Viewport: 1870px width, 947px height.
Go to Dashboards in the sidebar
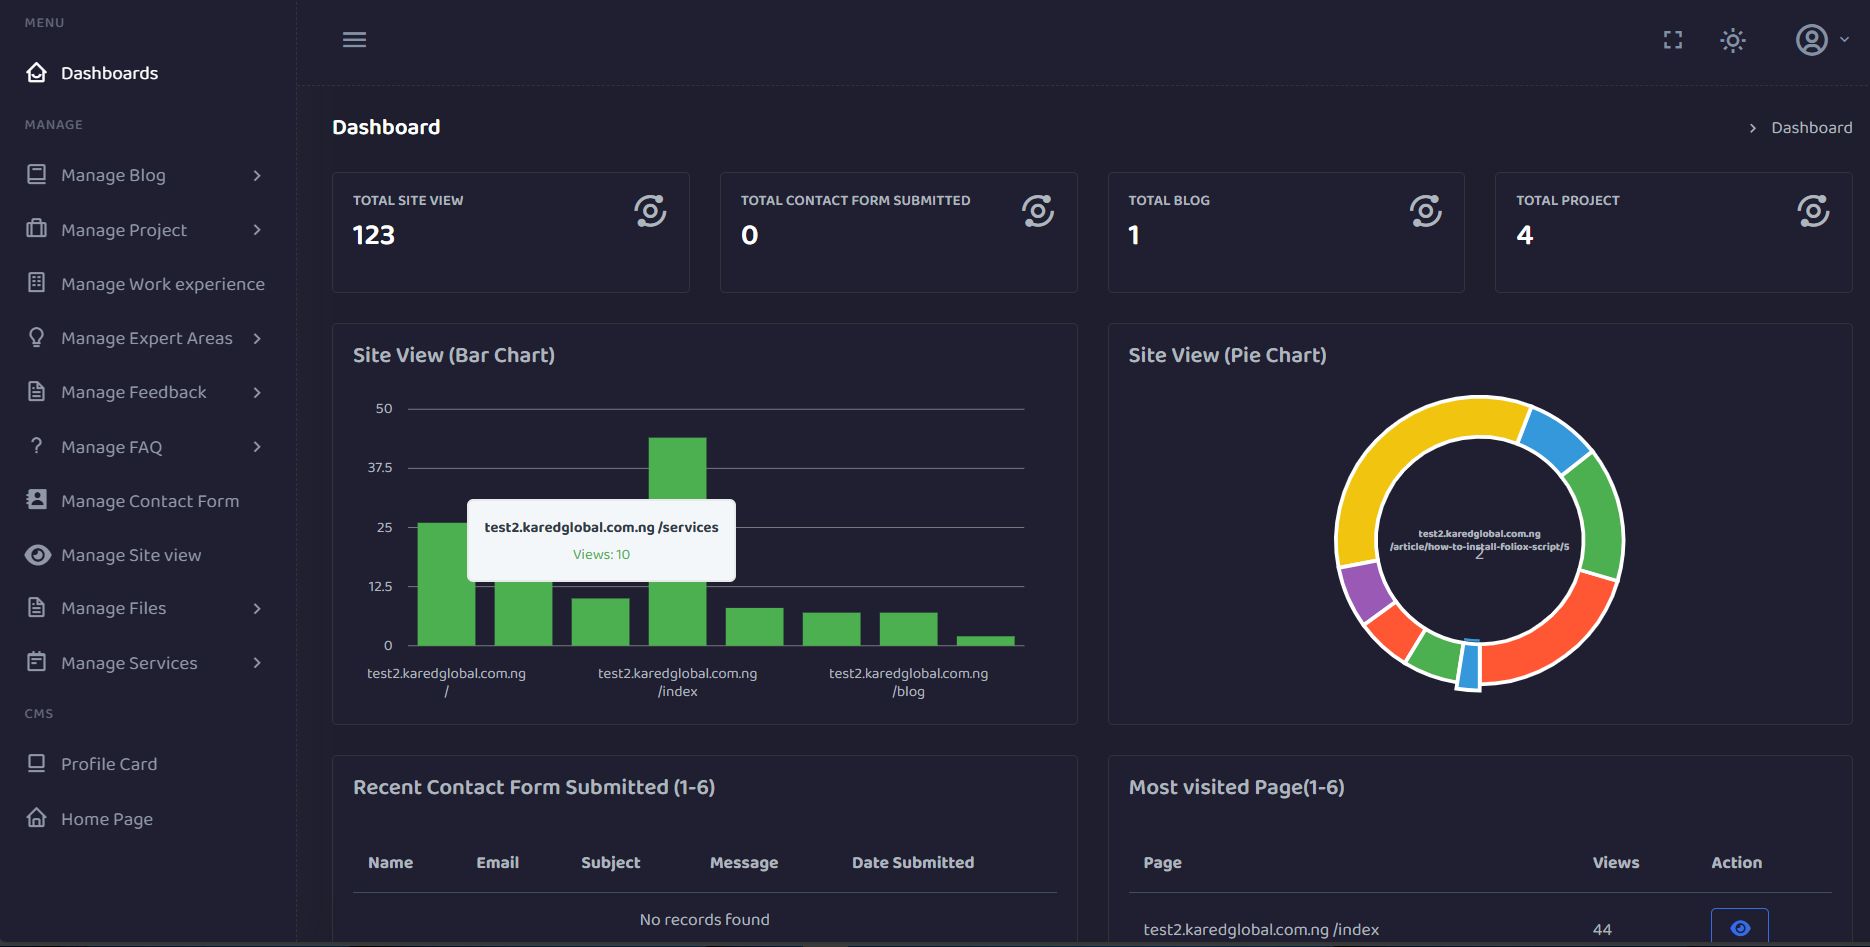tap(109, 73)
